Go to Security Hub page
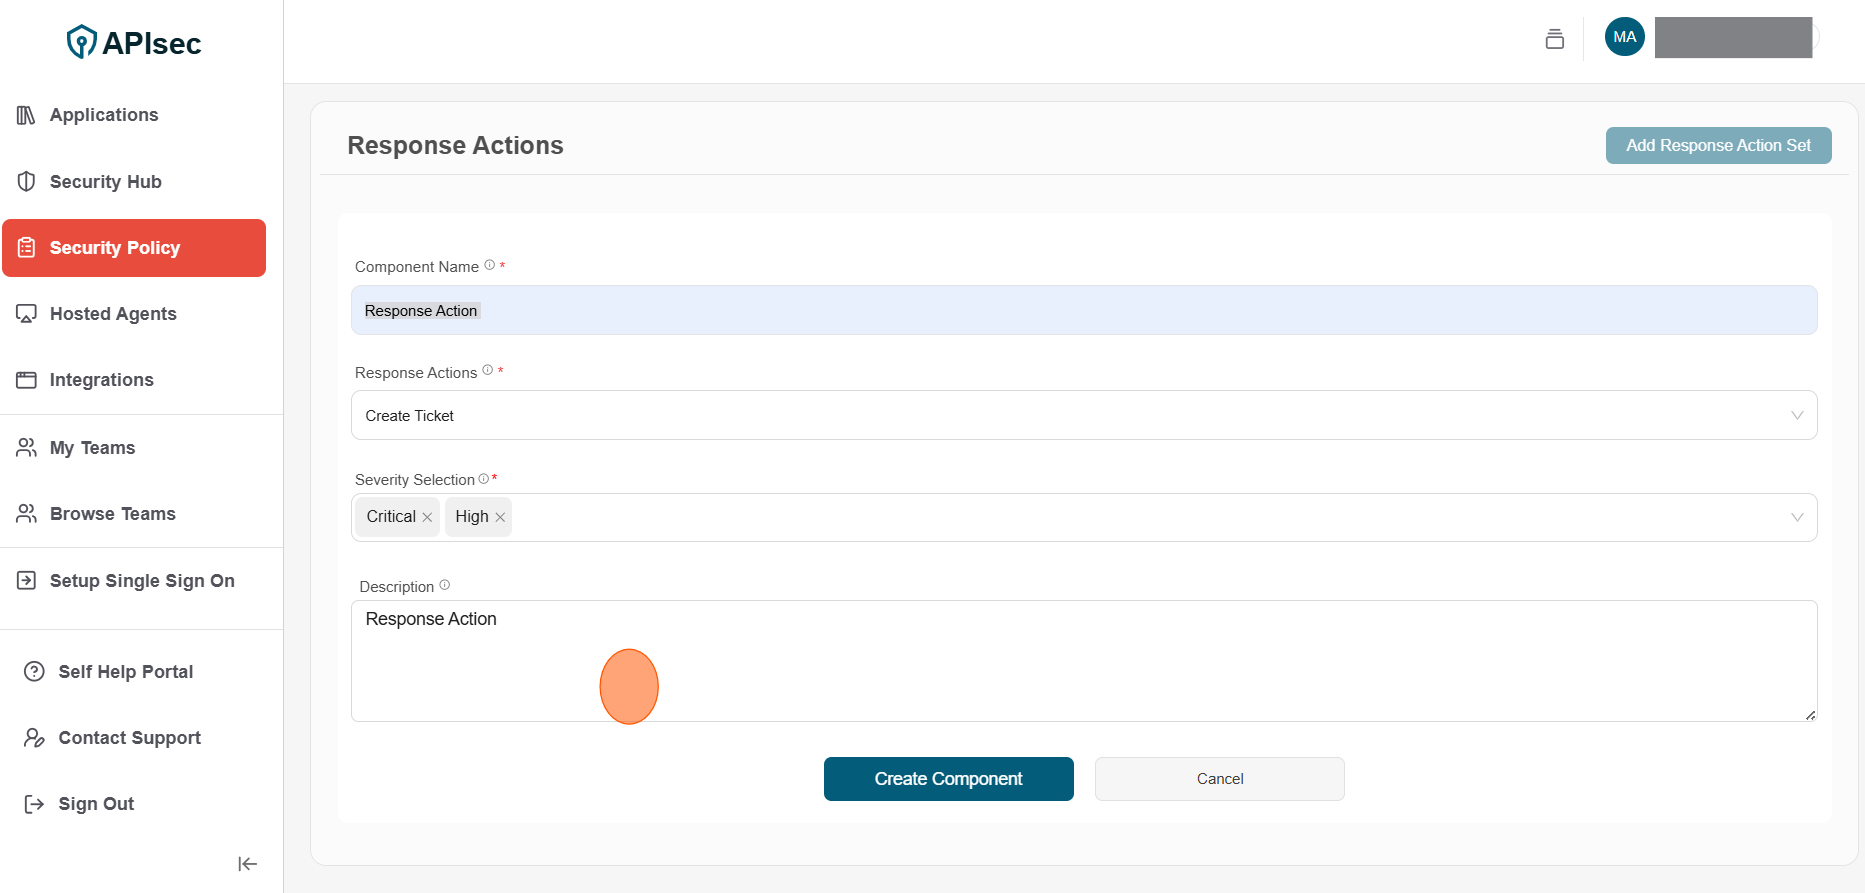Viewport: 1865px width, 893px height. tap(105, 182)
